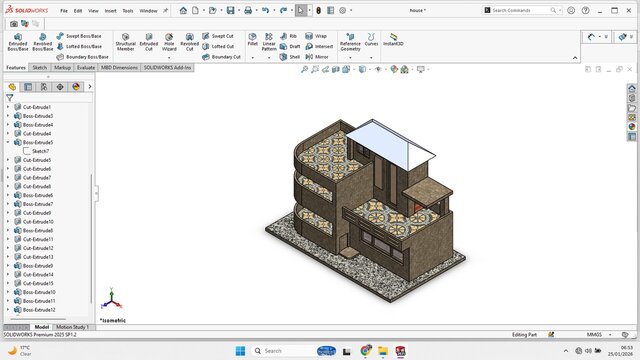Click the Undo icon

[x=265, y=11]
